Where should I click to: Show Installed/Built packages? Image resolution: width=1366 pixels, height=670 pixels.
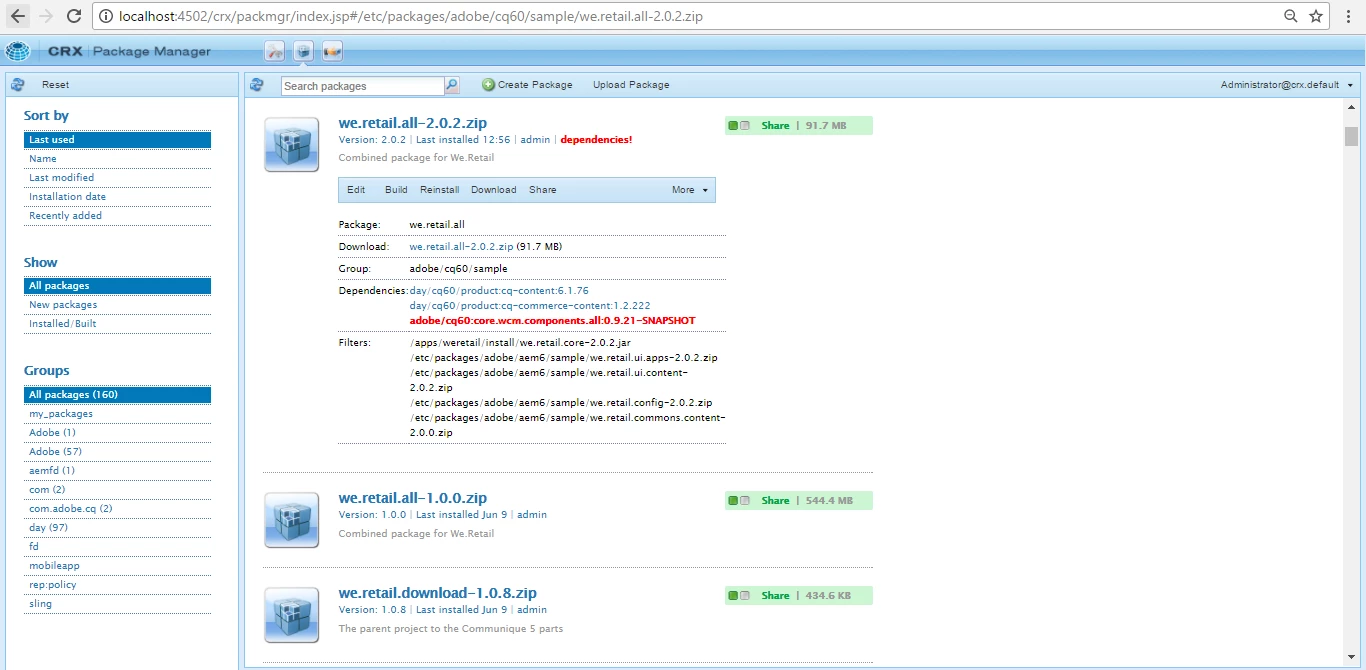point(117,324)
